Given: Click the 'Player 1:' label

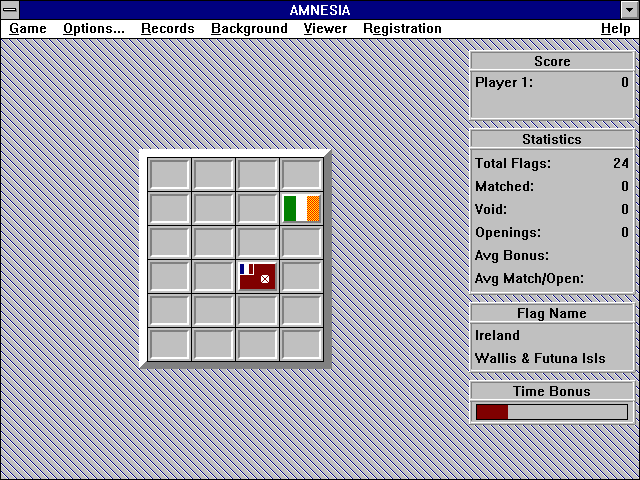Looking at the screenshot, I should (504, 82).
